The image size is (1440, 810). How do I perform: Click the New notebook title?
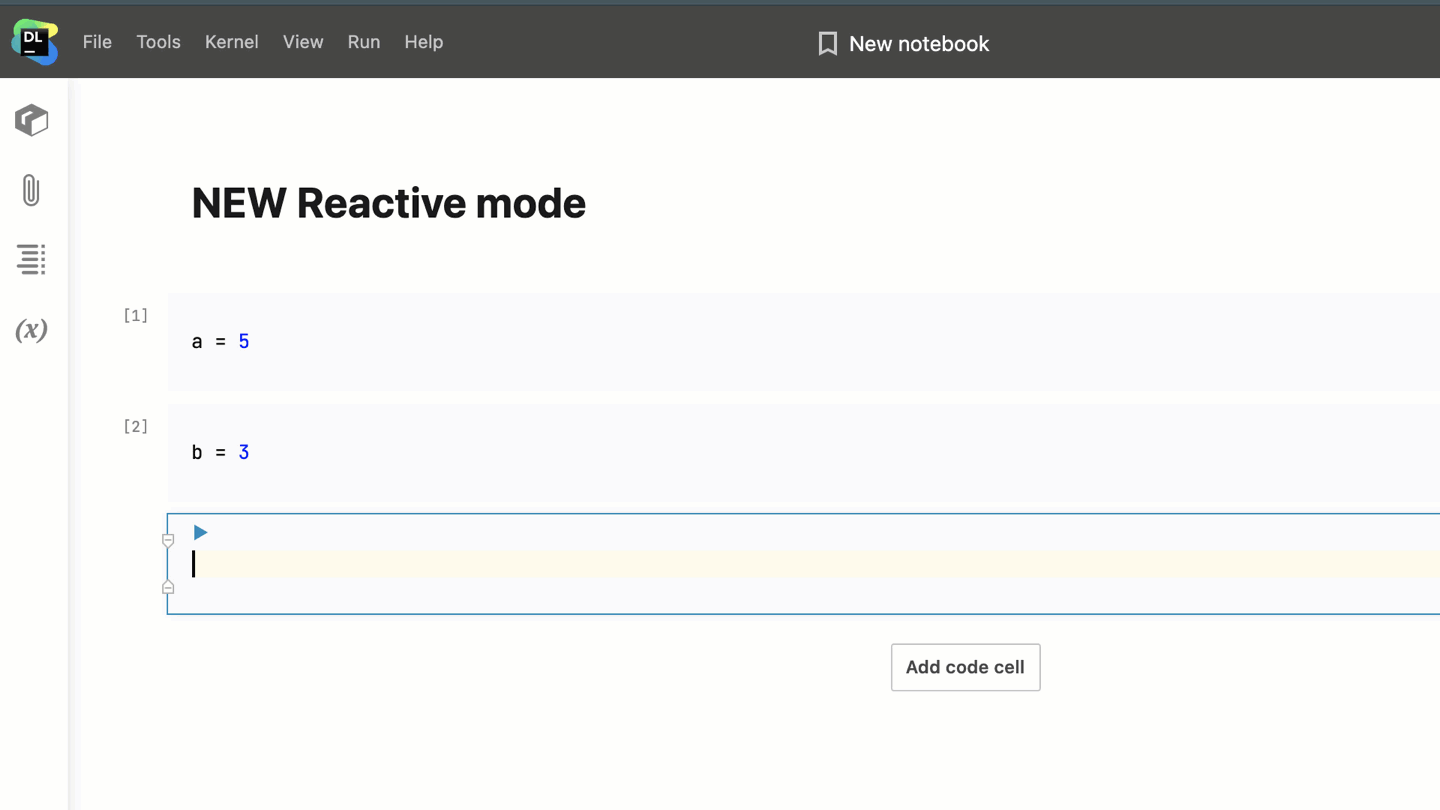coord(919,44)
